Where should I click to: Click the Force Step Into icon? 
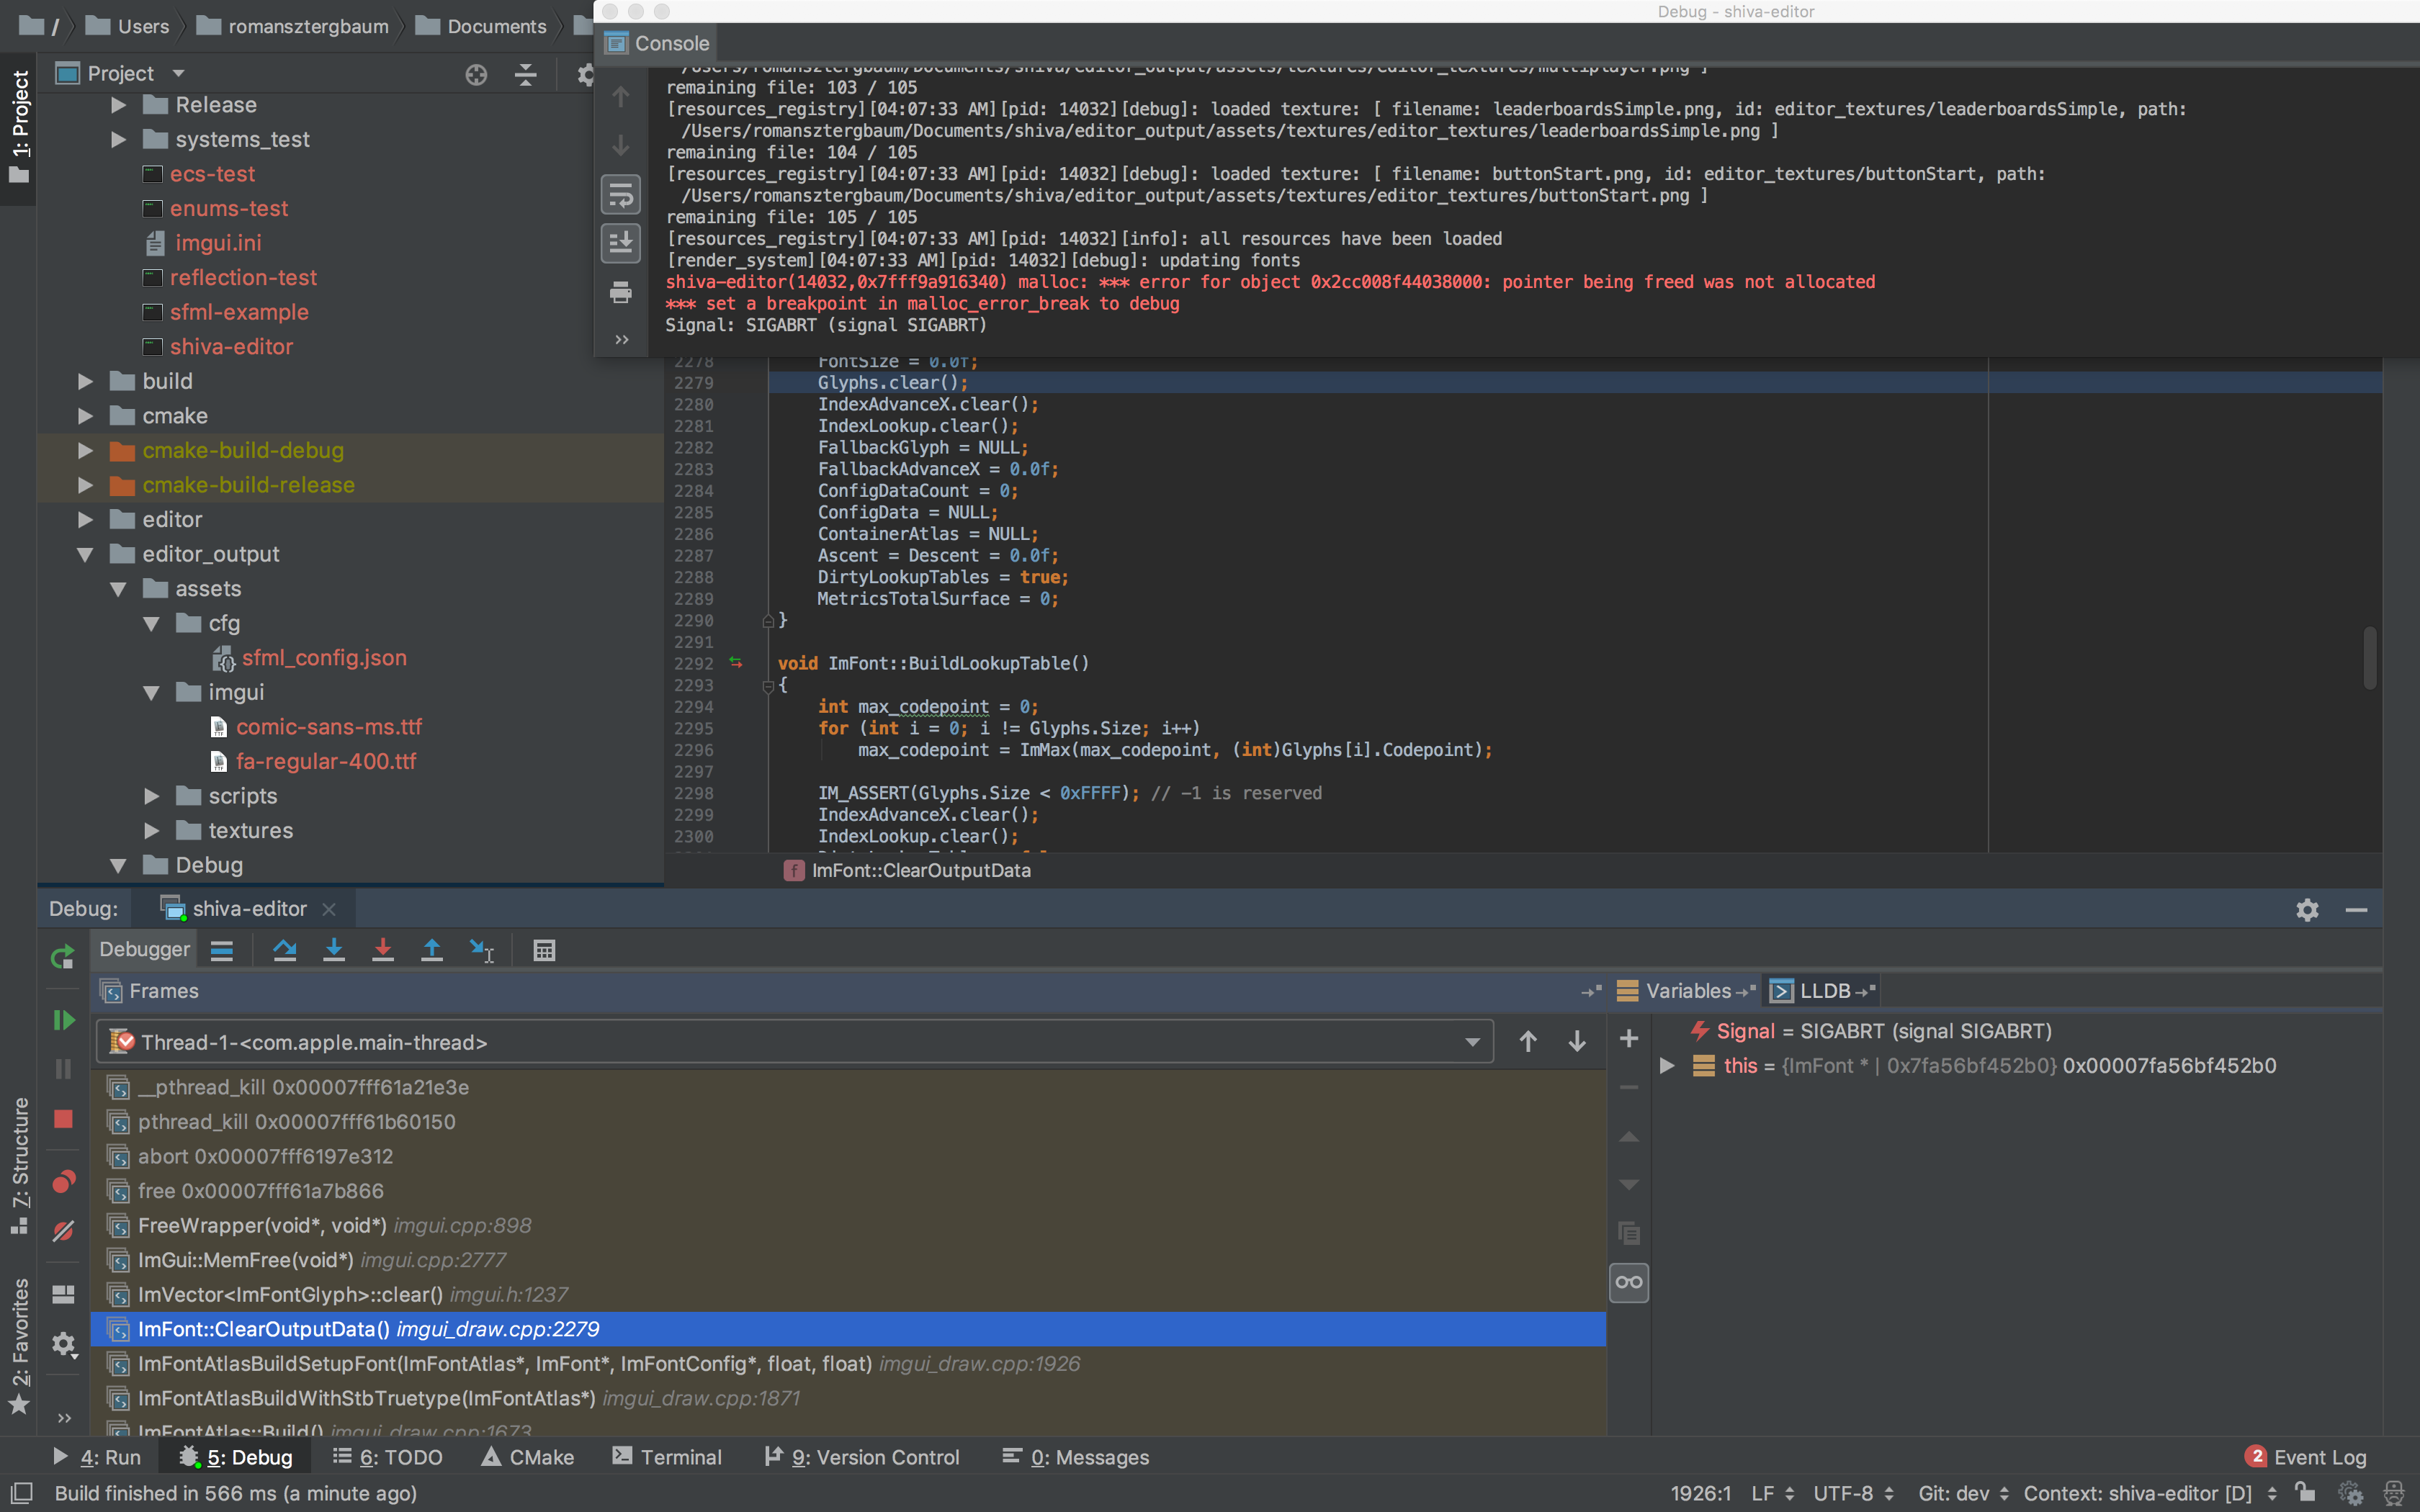(383, 950)
